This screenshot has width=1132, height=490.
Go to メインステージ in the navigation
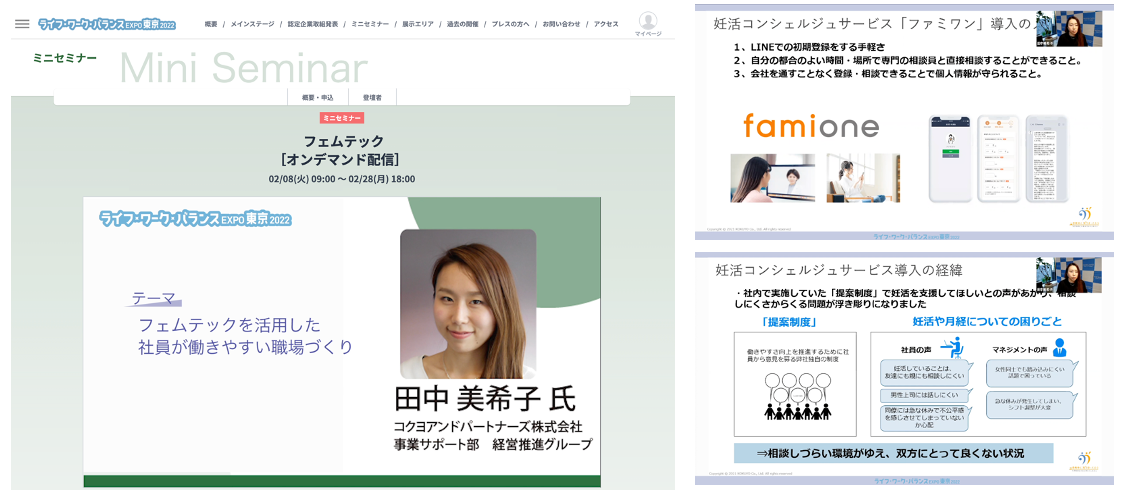(252, 24)
